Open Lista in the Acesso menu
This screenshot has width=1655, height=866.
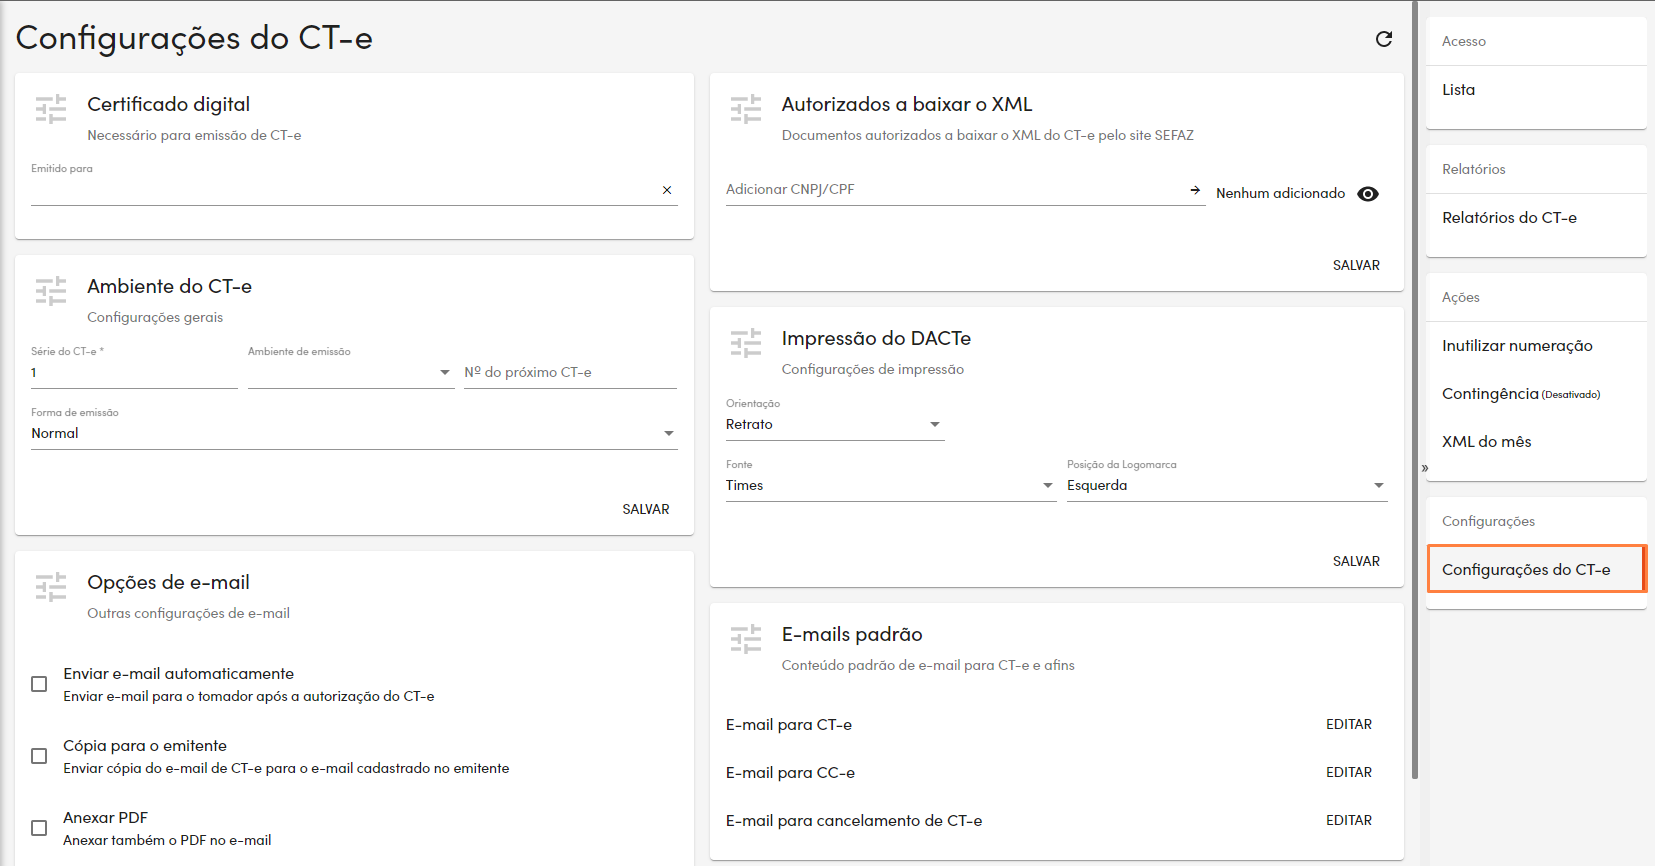point(1536,90)
